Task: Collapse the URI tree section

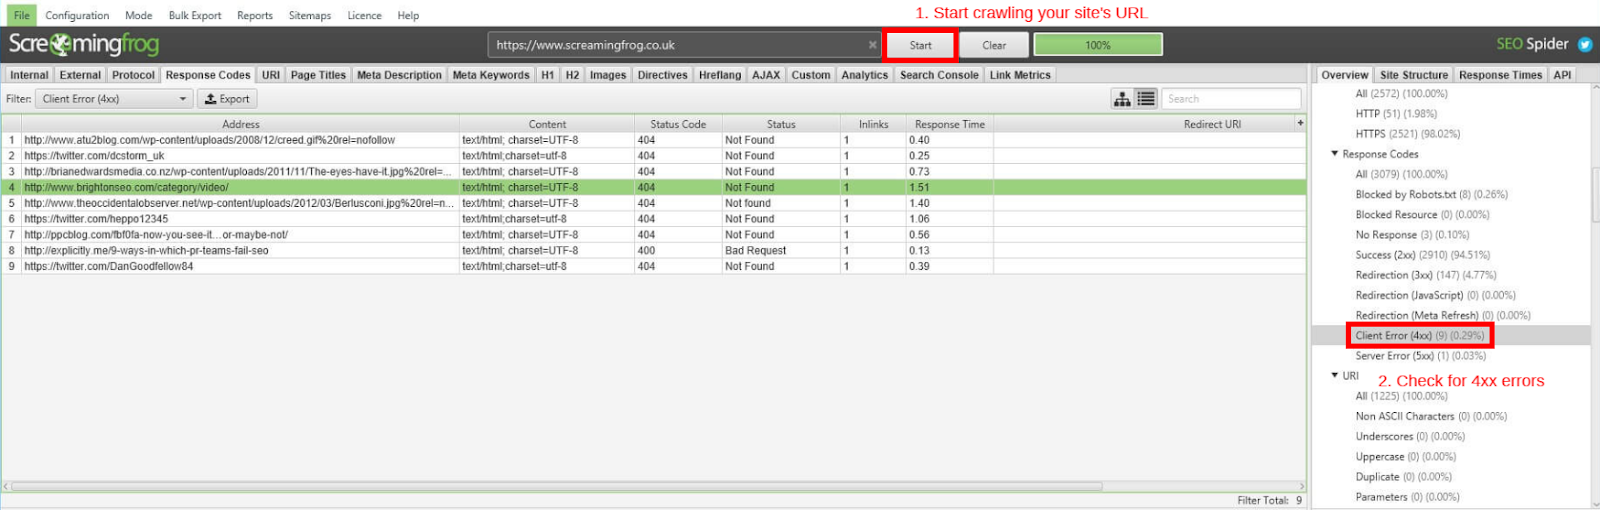Action: 1335,376
